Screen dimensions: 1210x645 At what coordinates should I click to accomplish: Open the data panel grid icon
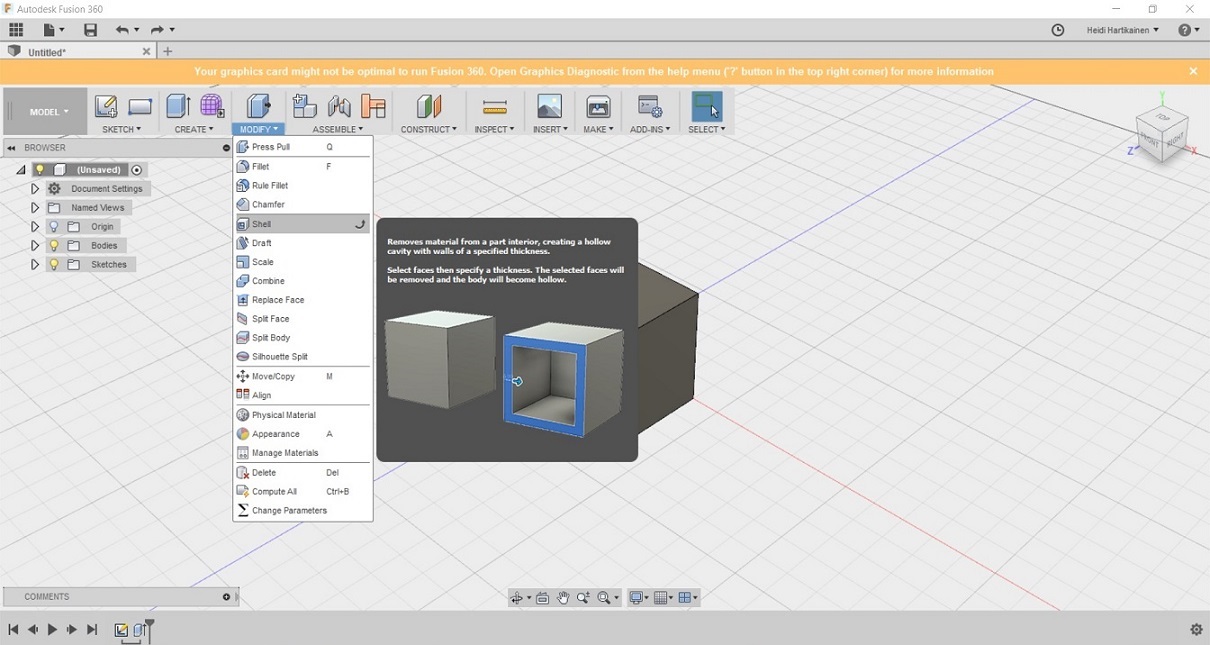[16, 30]
